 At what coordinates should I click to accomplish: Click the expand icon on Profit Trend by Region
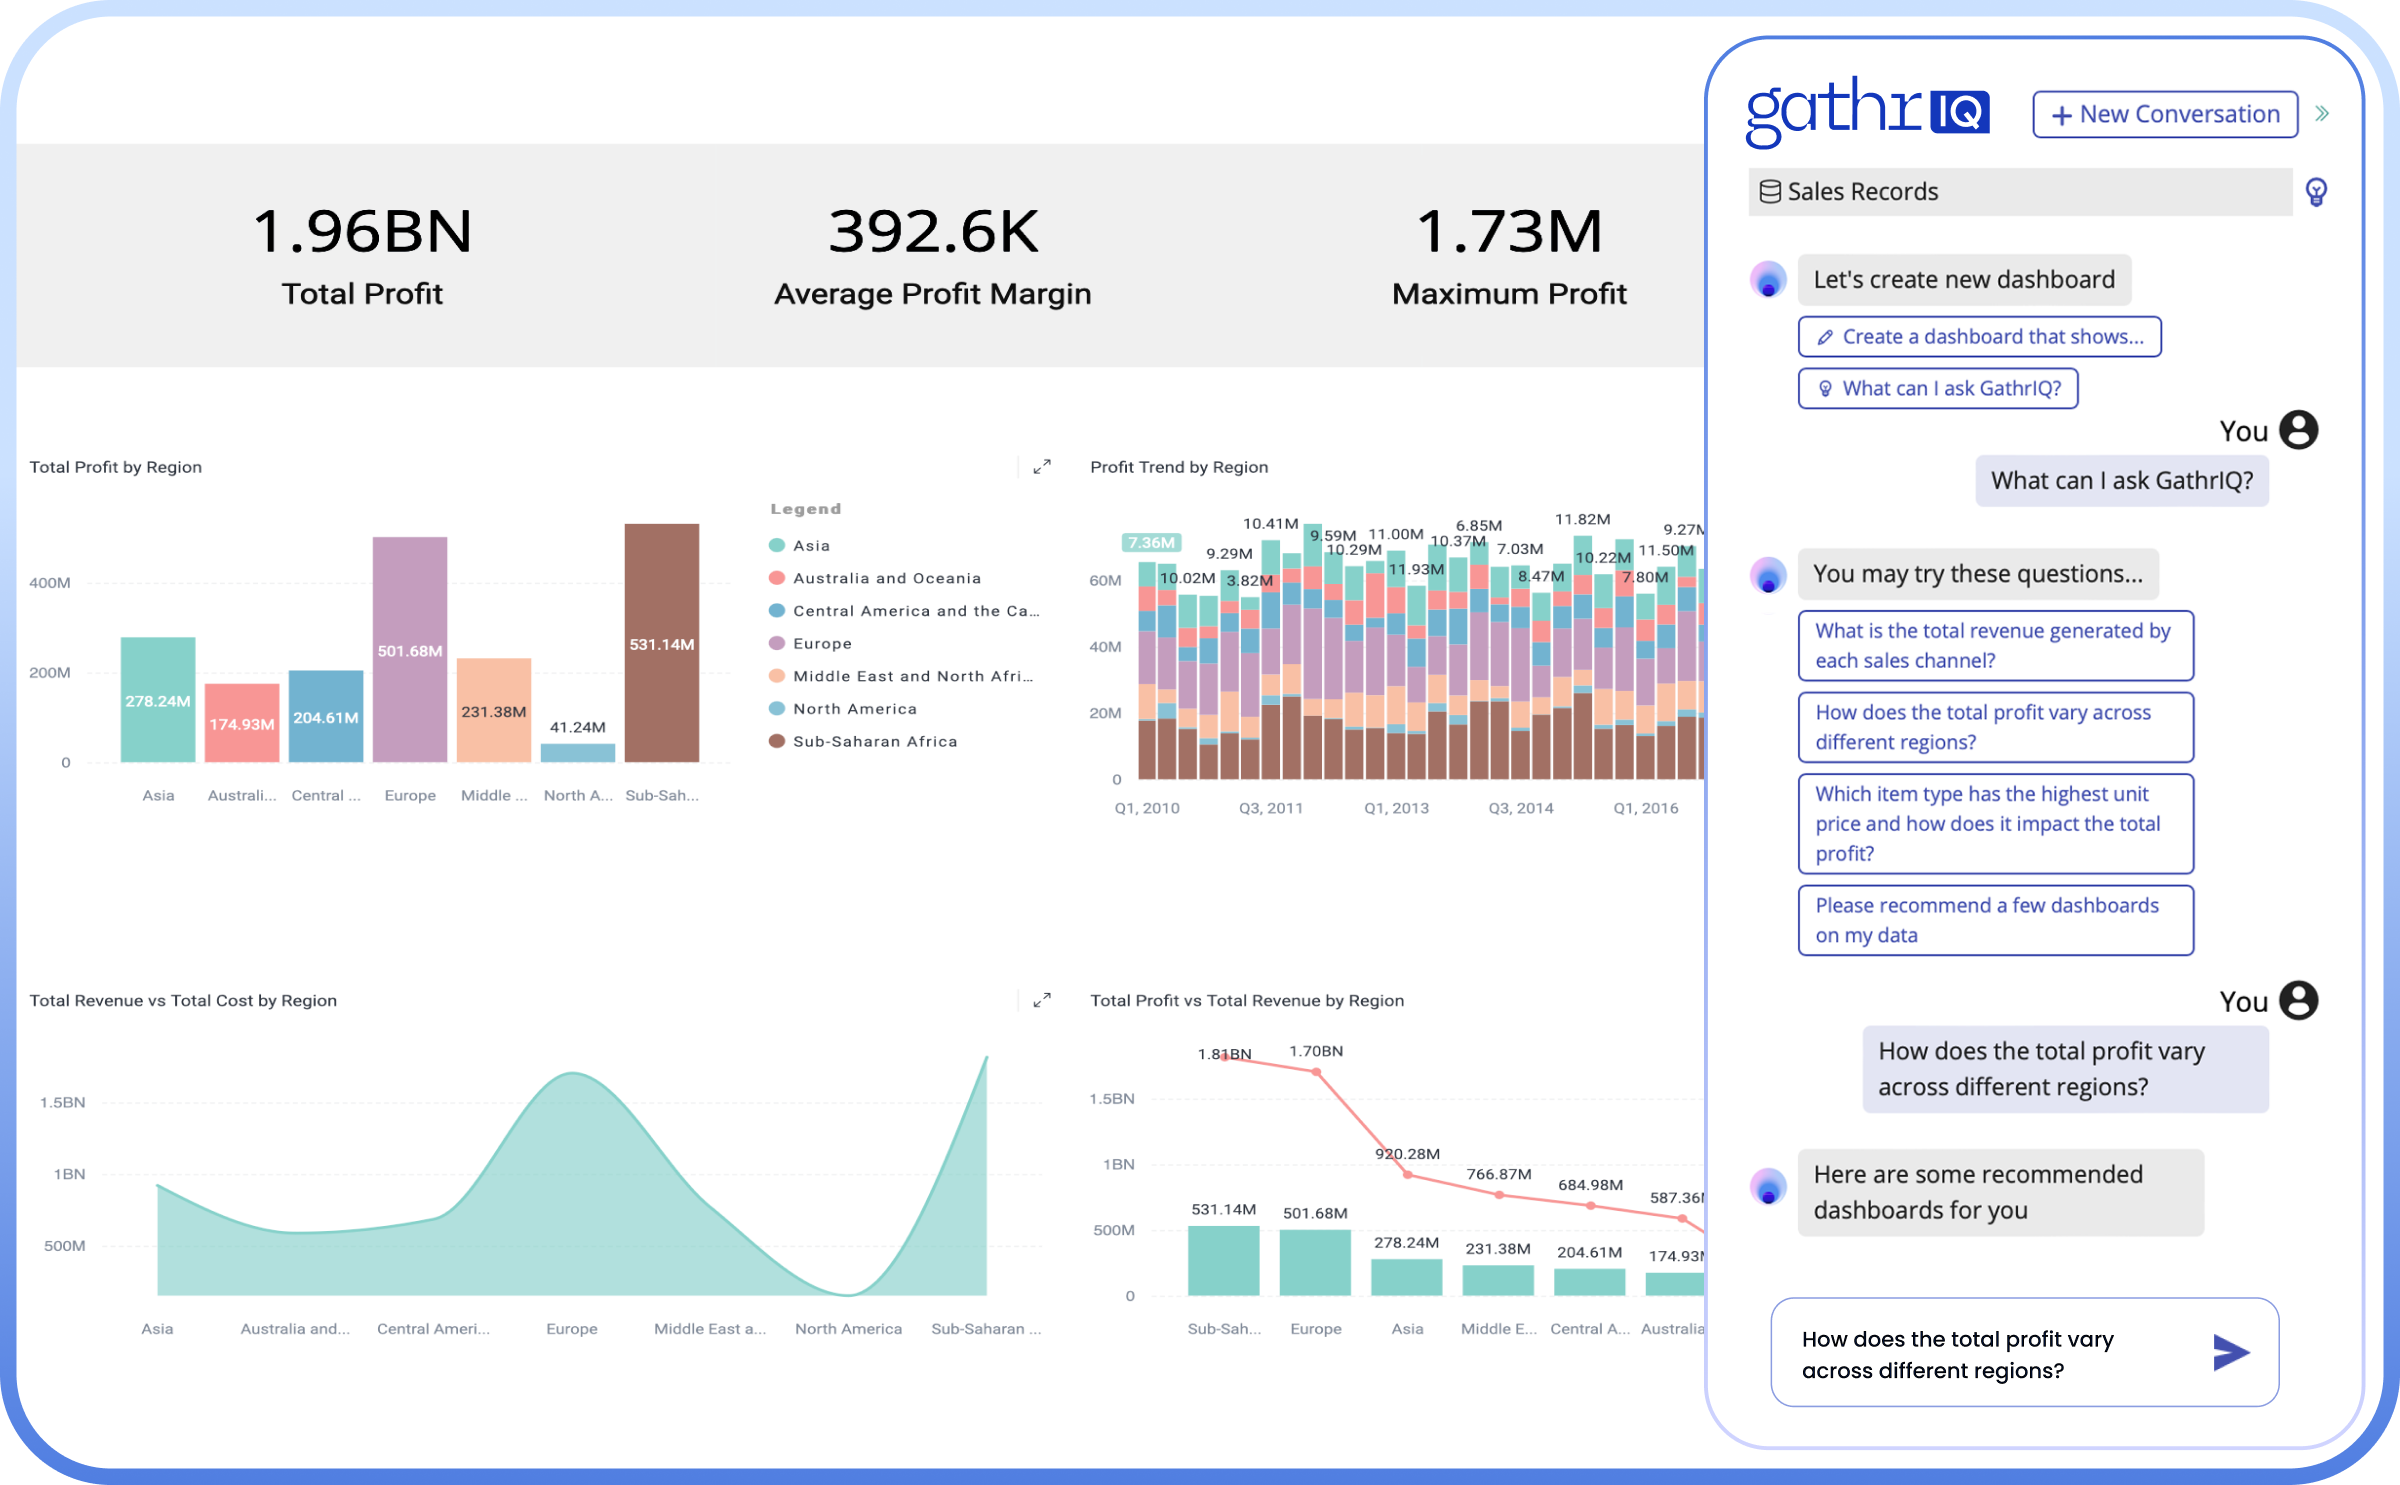[x=1041, y=465]
